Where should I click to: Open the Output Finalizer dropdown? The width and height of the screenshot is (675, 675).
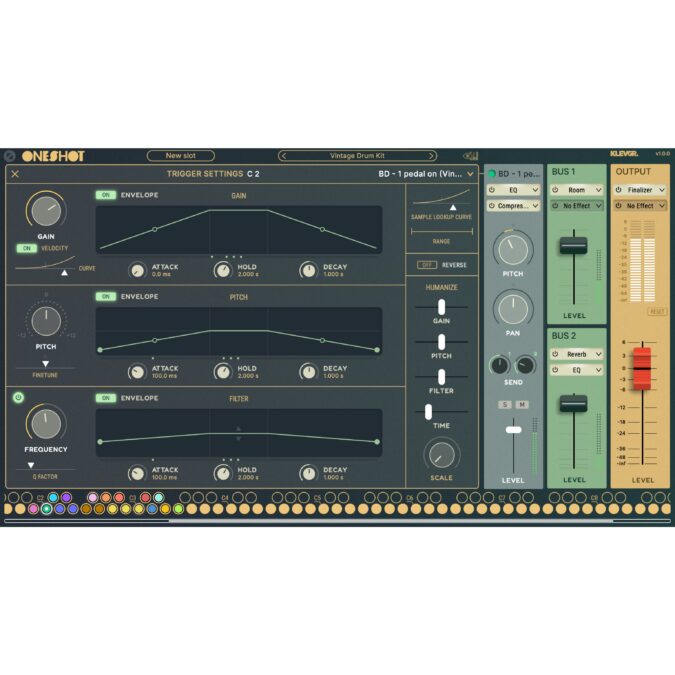click(x=662, y=190)
